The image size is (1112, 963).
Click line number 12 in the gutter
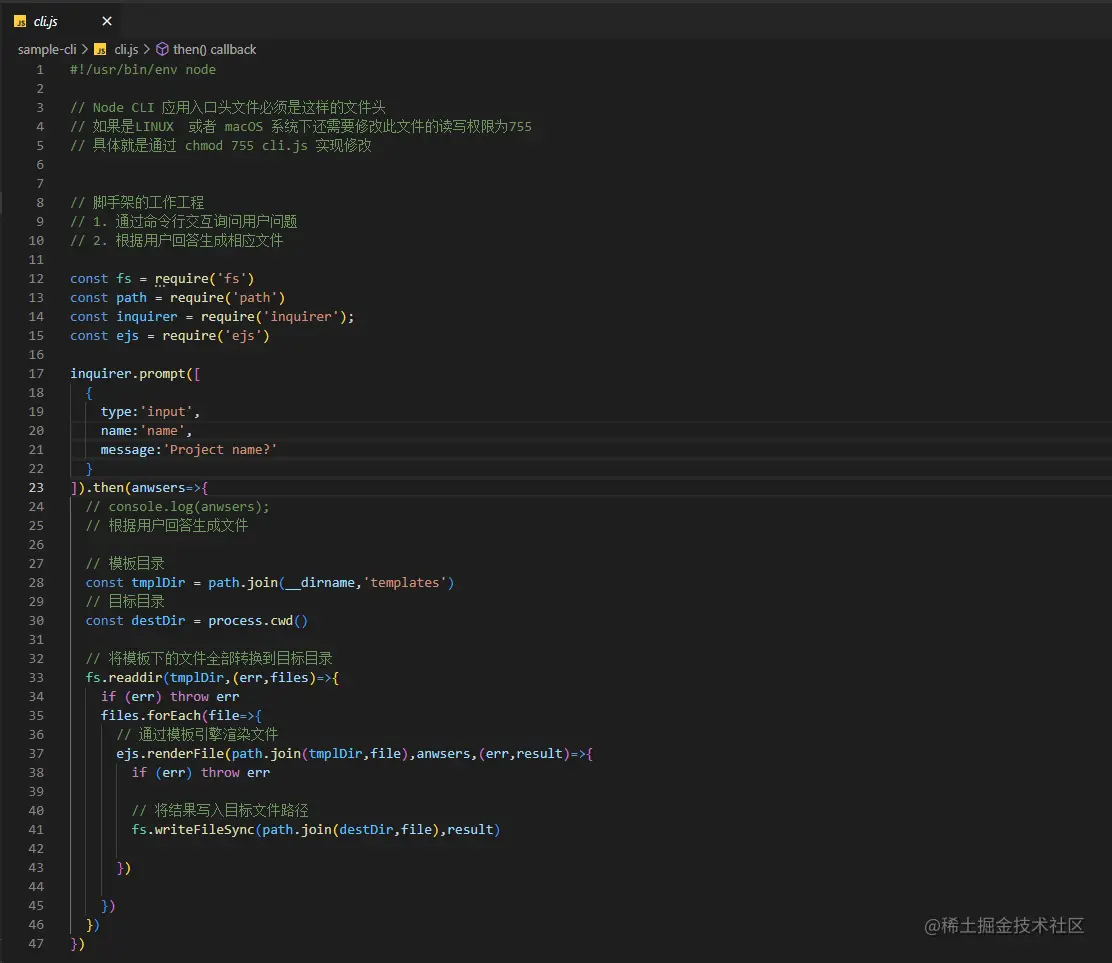click(36, 279)
